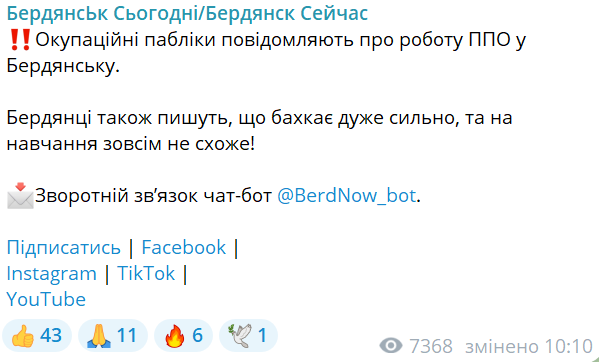599x362 pixels.
Task: Click the dove reaction with 1
Action: coord(248,336)
